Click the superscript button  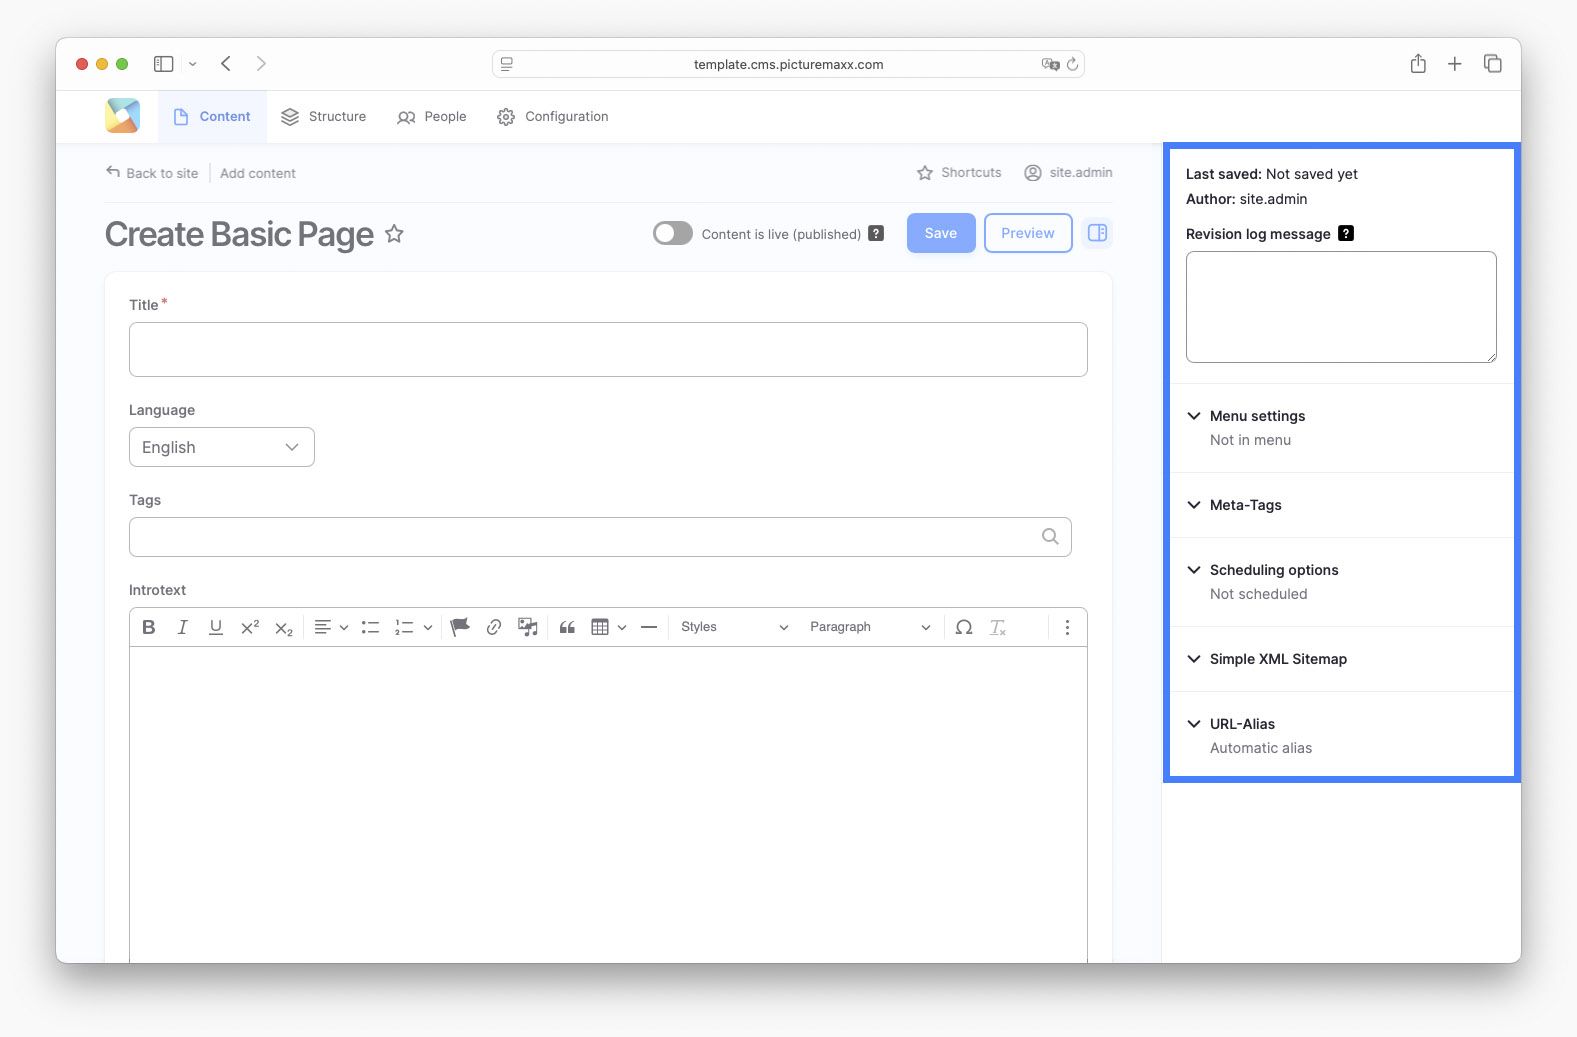[x=249, y=627]
